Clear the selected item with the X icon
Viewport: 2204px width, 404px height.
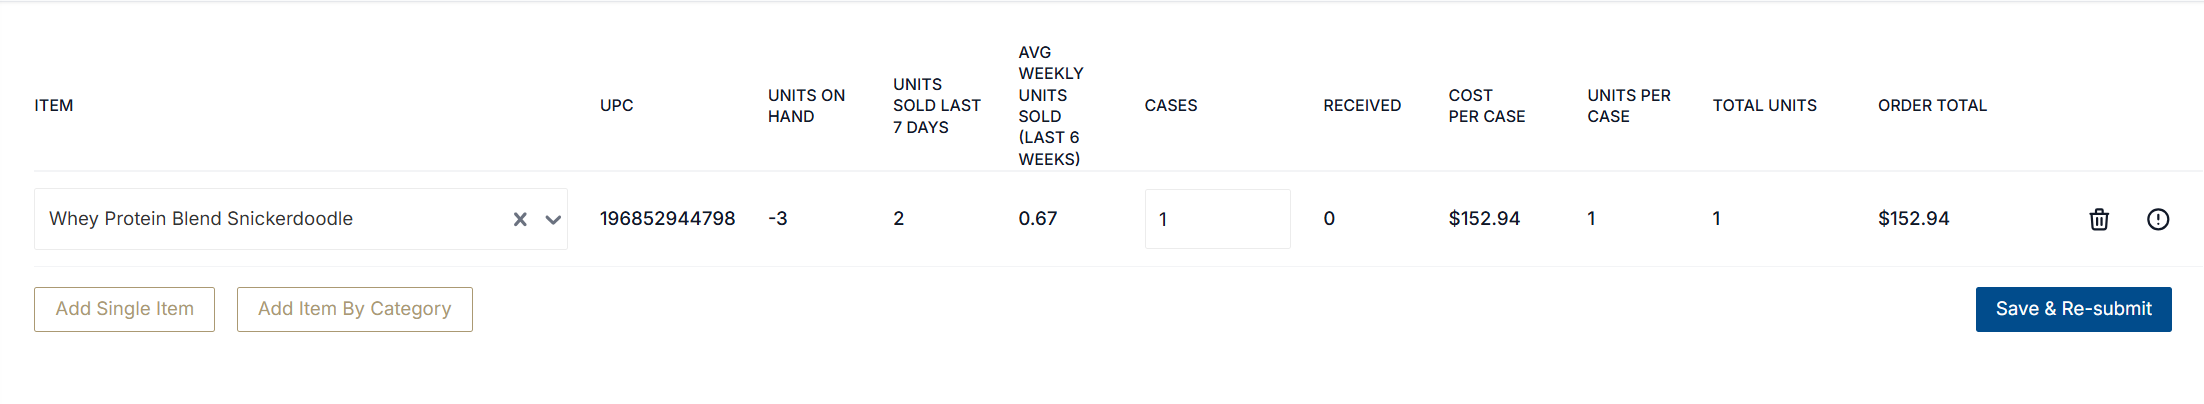(520, 219)
